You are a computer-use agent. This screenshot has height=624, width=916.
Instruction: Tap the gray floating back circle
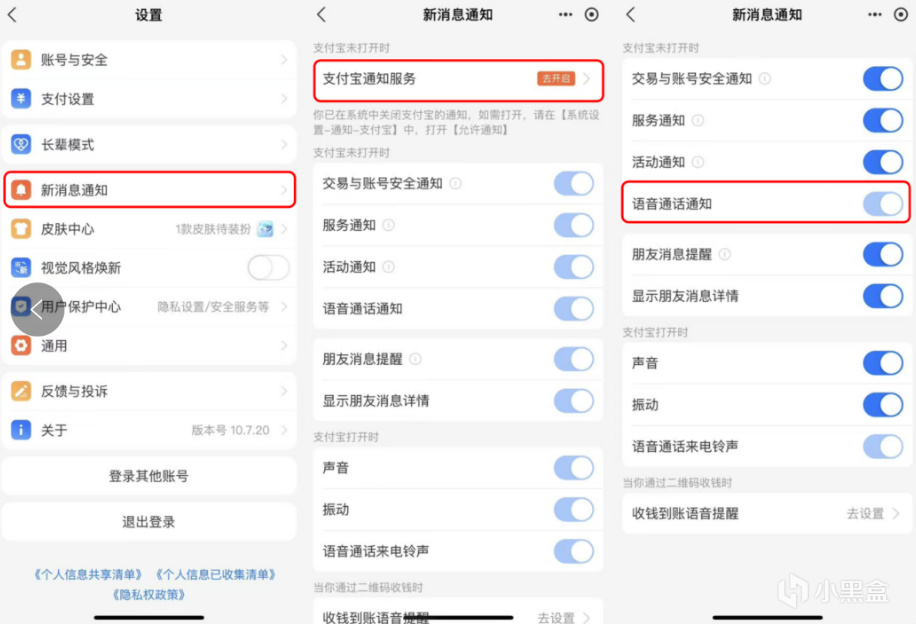pos(37,309)
